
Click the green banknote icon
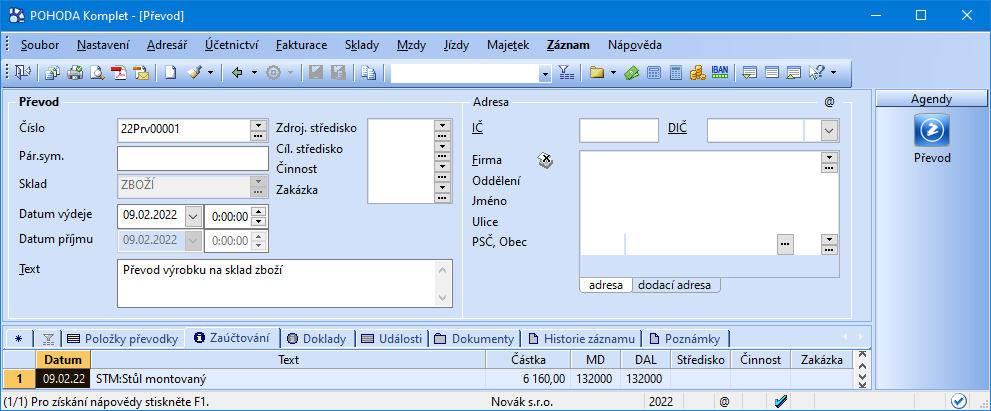coord(631,73)
